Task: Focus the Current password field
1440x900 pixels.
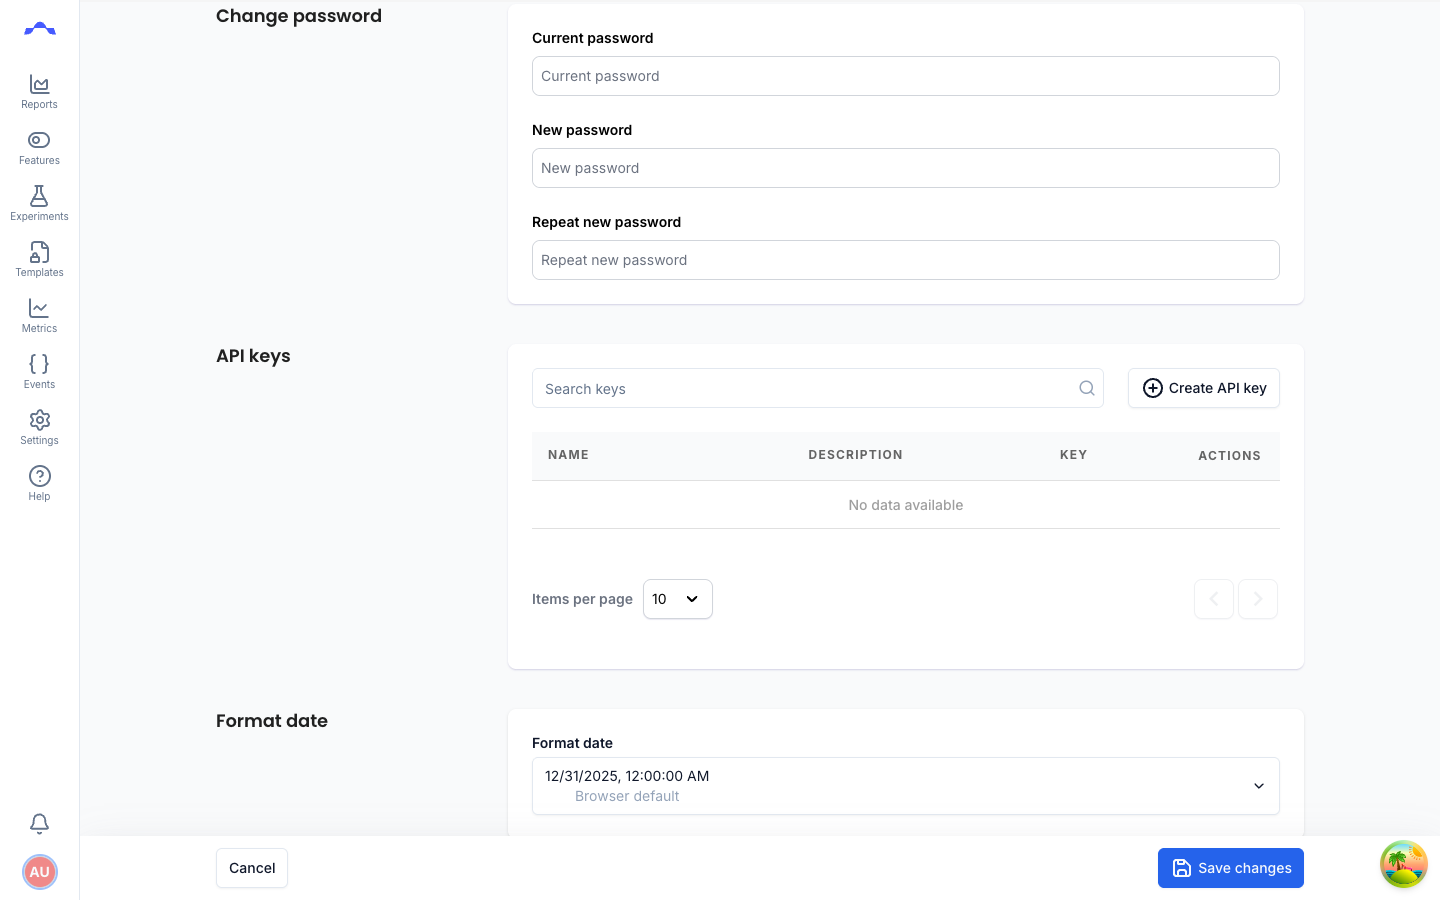Action: click(x=906, y=76)
